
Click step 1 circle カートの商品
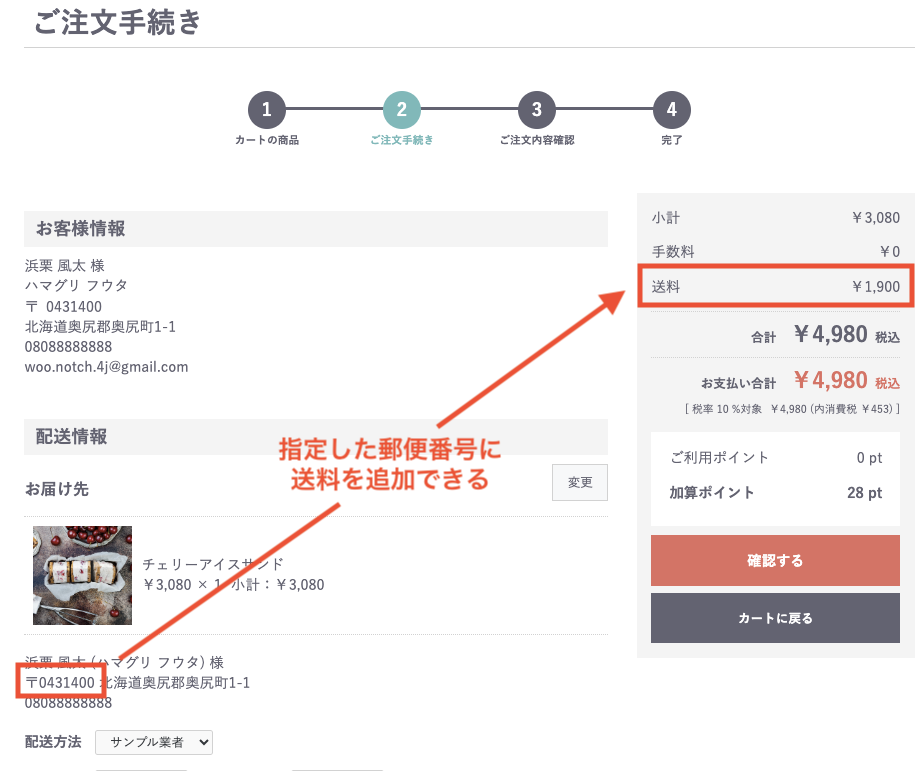266,110
